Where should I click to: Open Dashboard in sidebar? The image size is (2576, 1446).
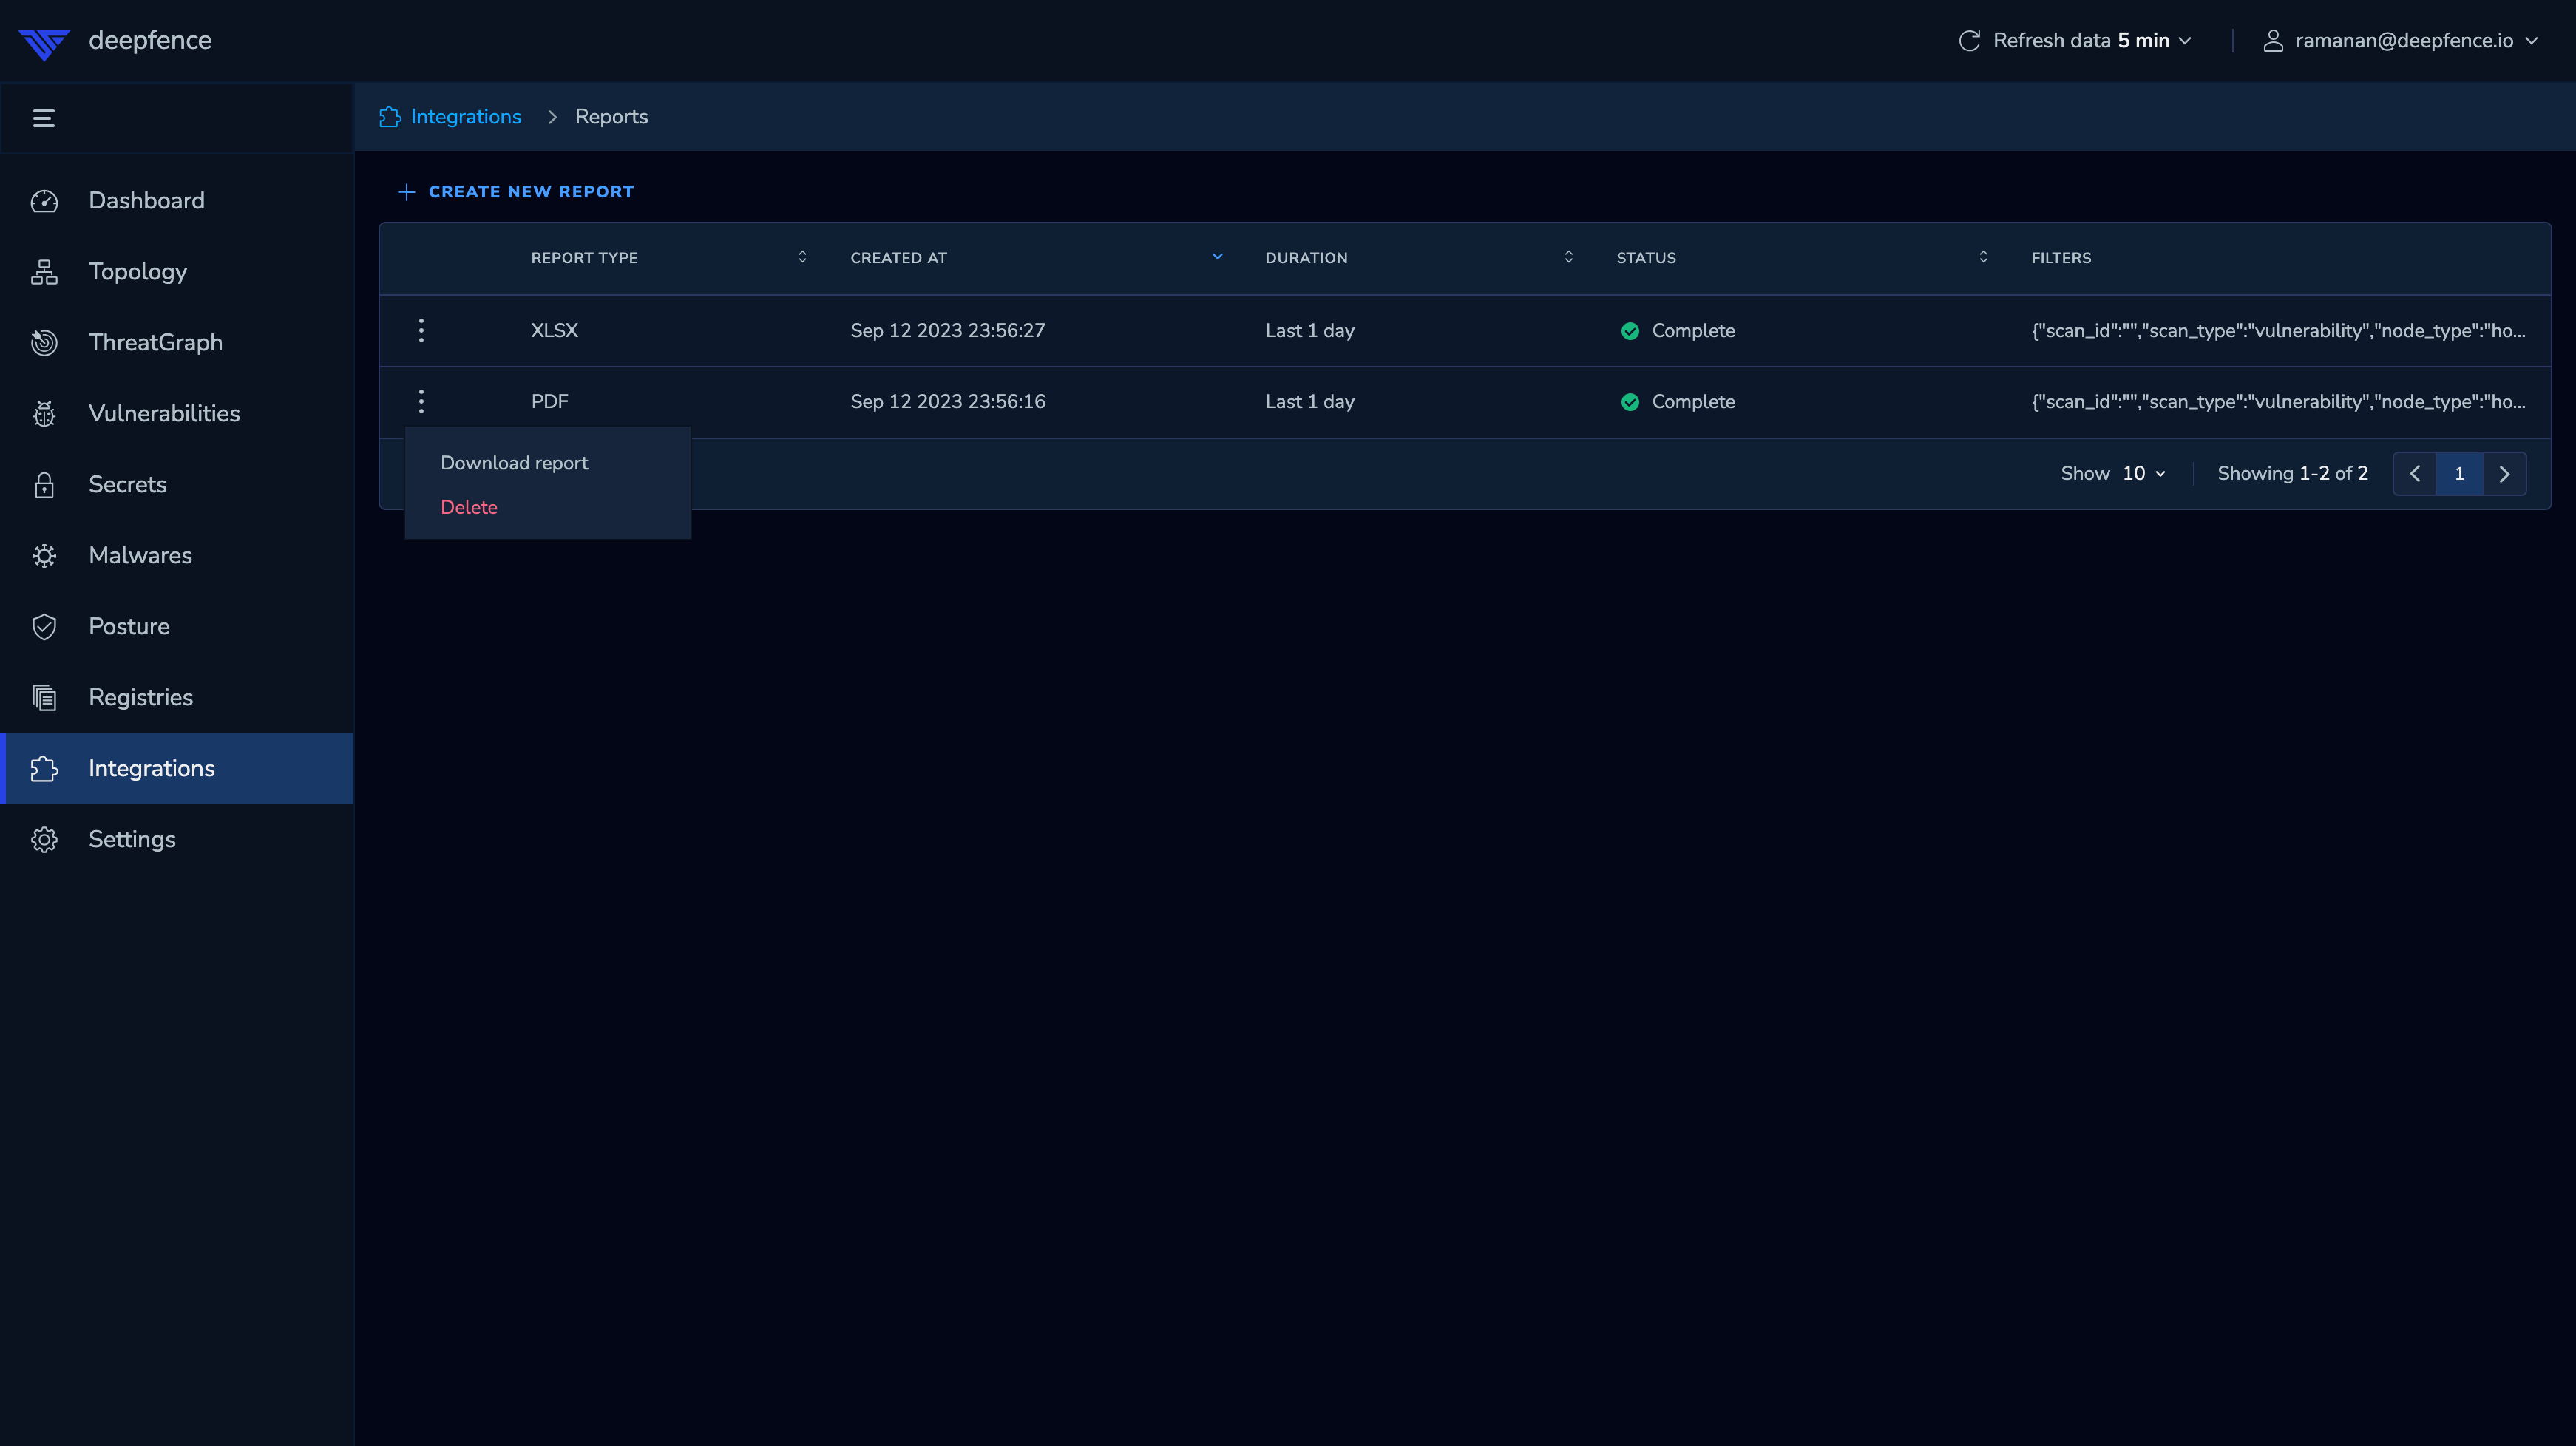pos(146,201)
